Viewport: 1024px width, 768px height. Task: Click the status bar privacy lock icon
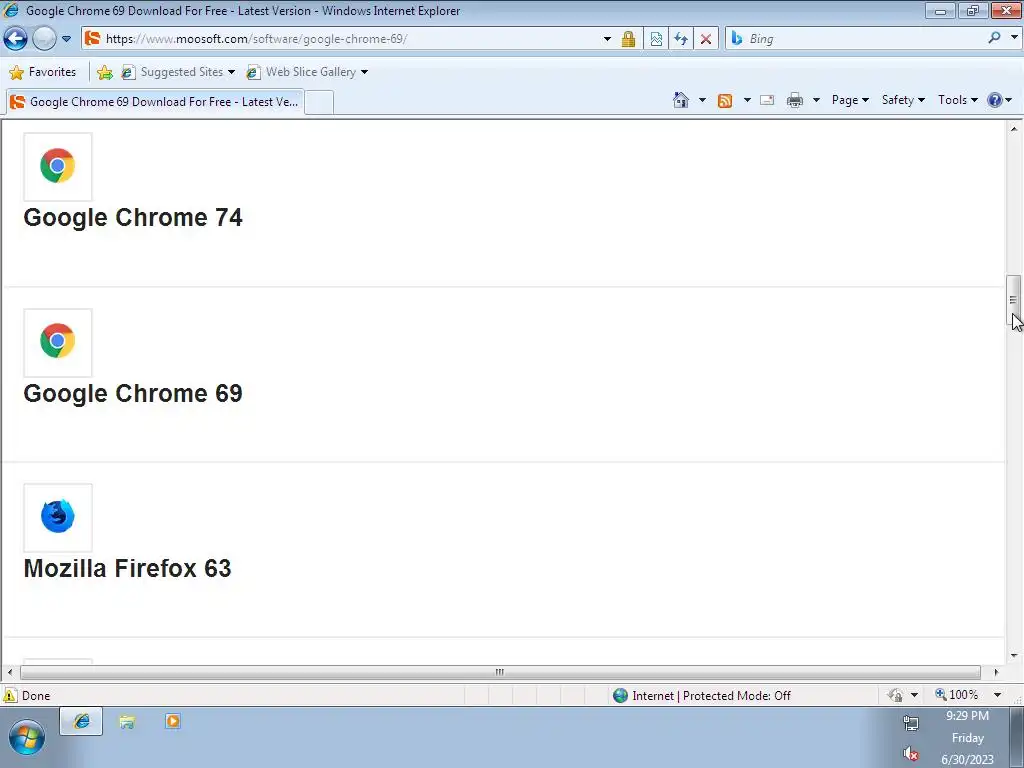click(x=895, y=695)
